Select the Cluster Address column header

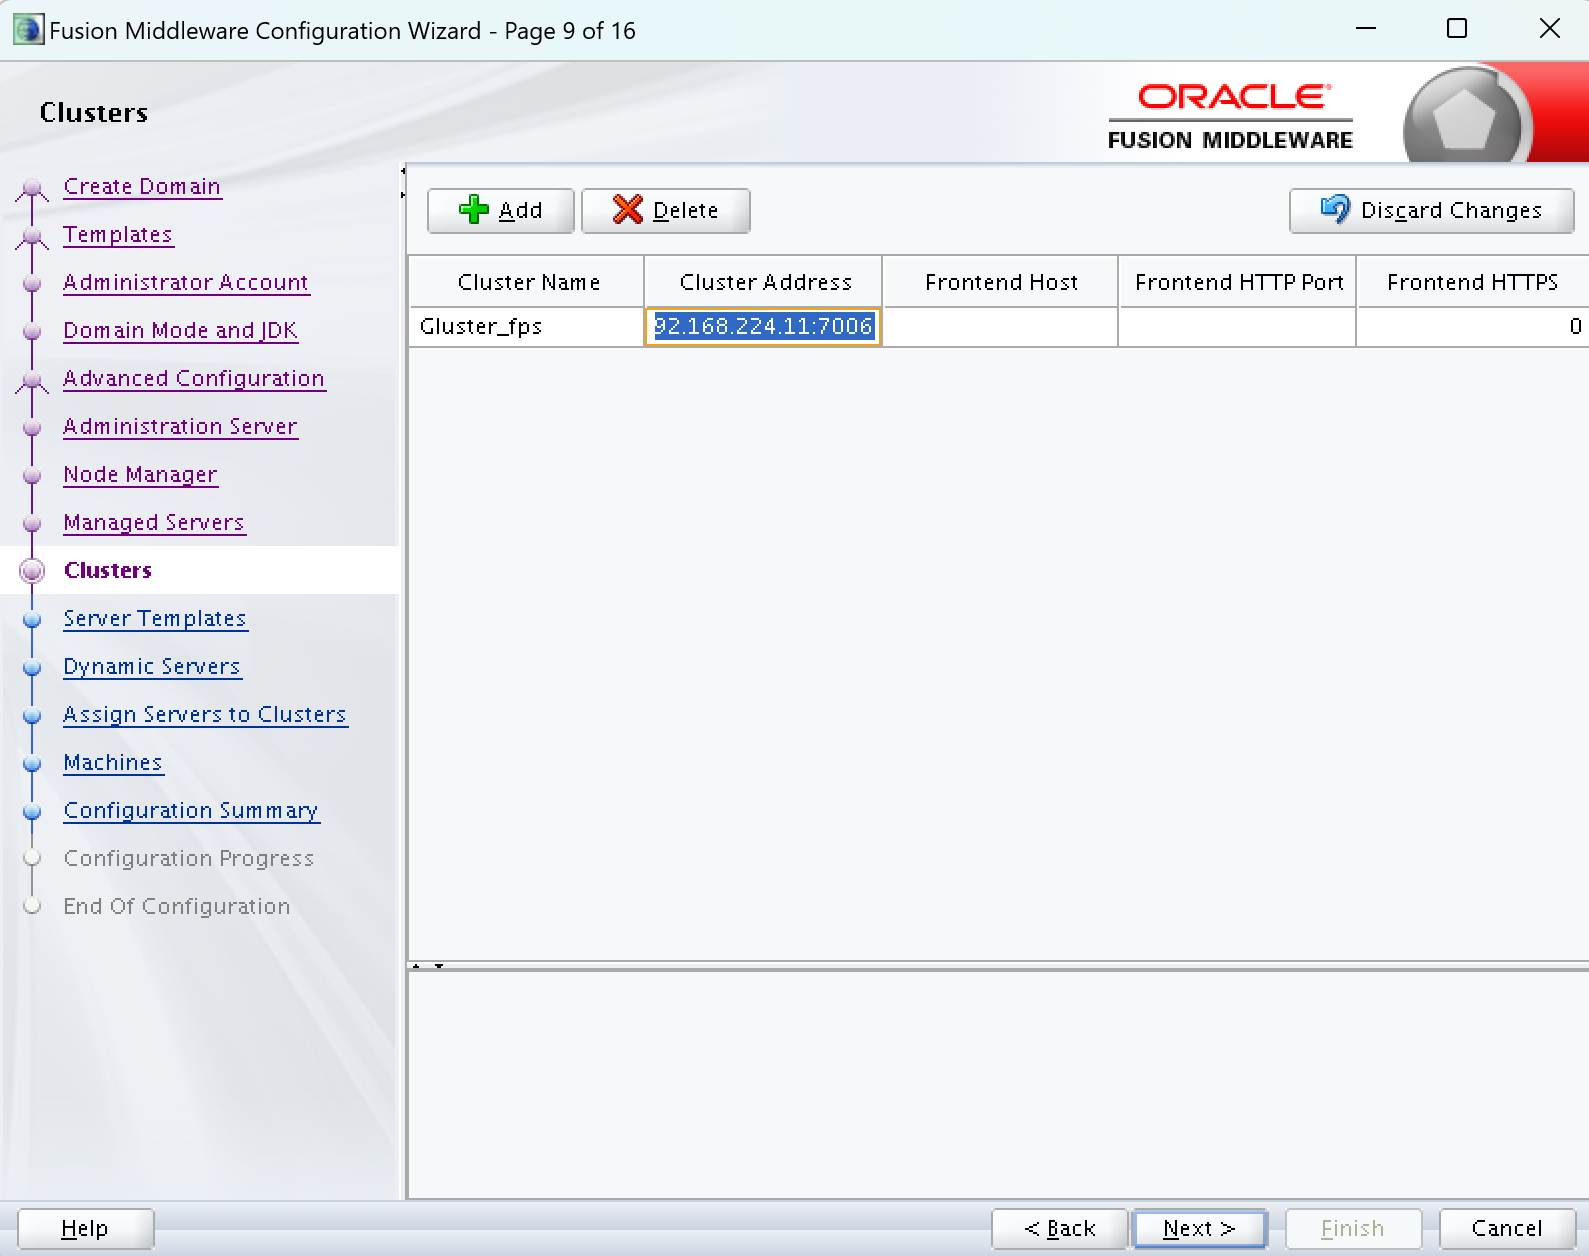[764, 282]
